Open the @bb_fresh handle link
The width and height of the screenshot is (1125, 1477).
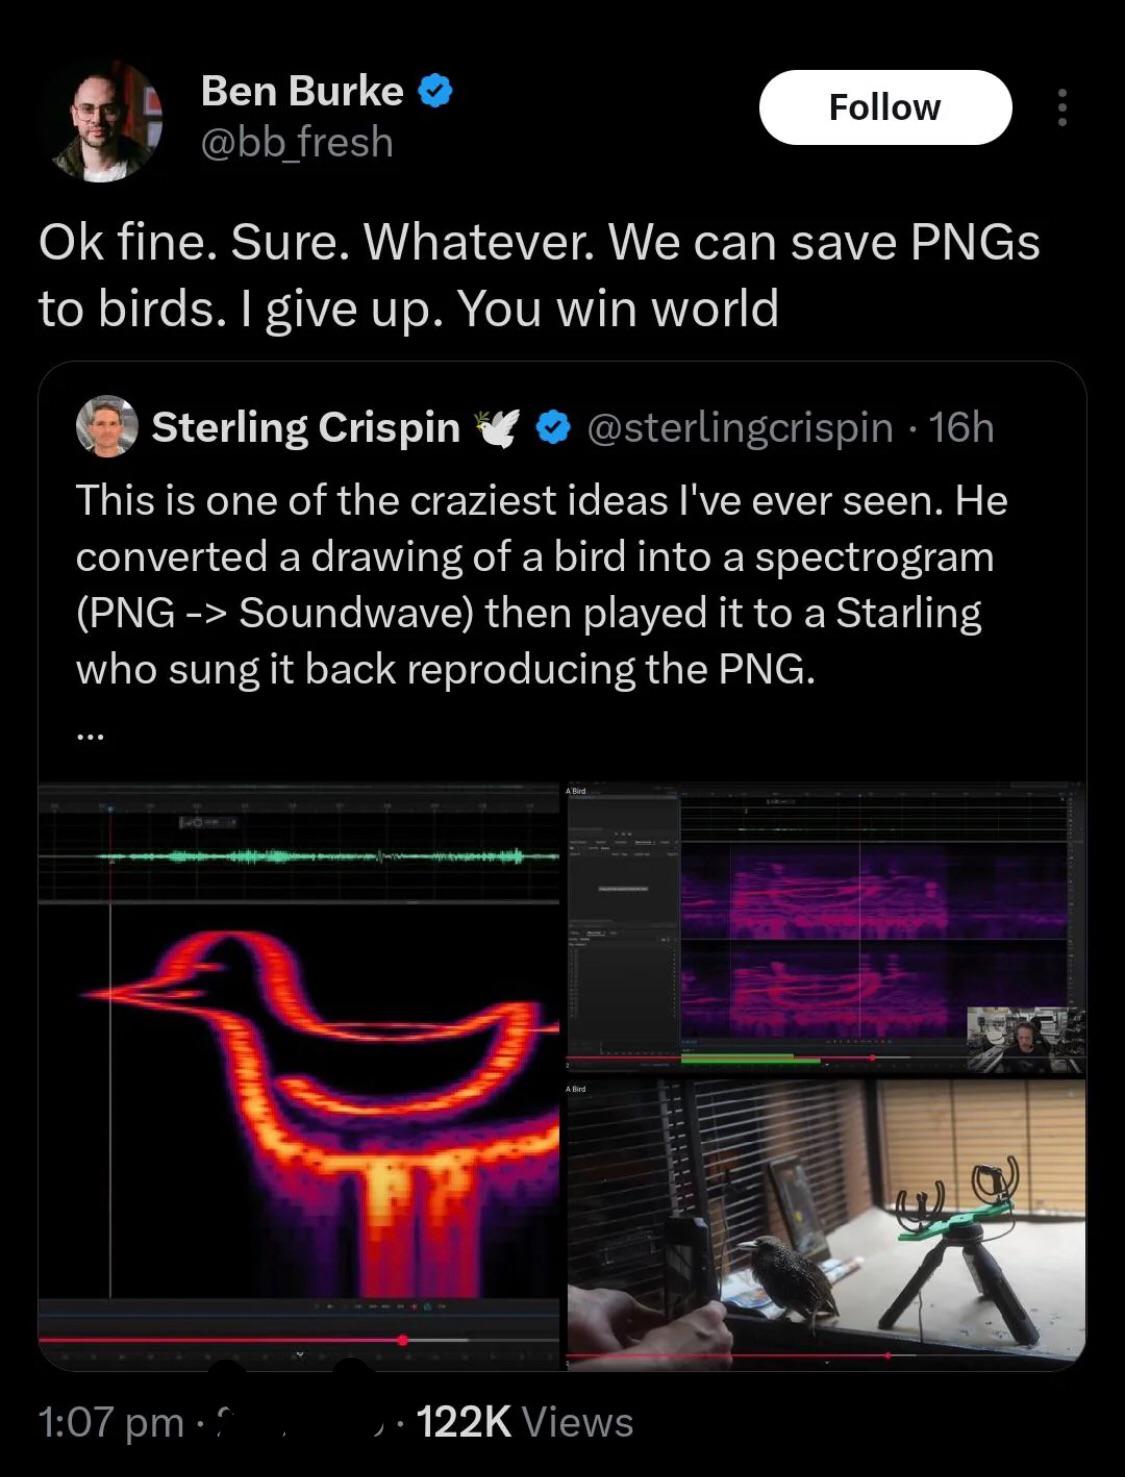tap(297, 143)
